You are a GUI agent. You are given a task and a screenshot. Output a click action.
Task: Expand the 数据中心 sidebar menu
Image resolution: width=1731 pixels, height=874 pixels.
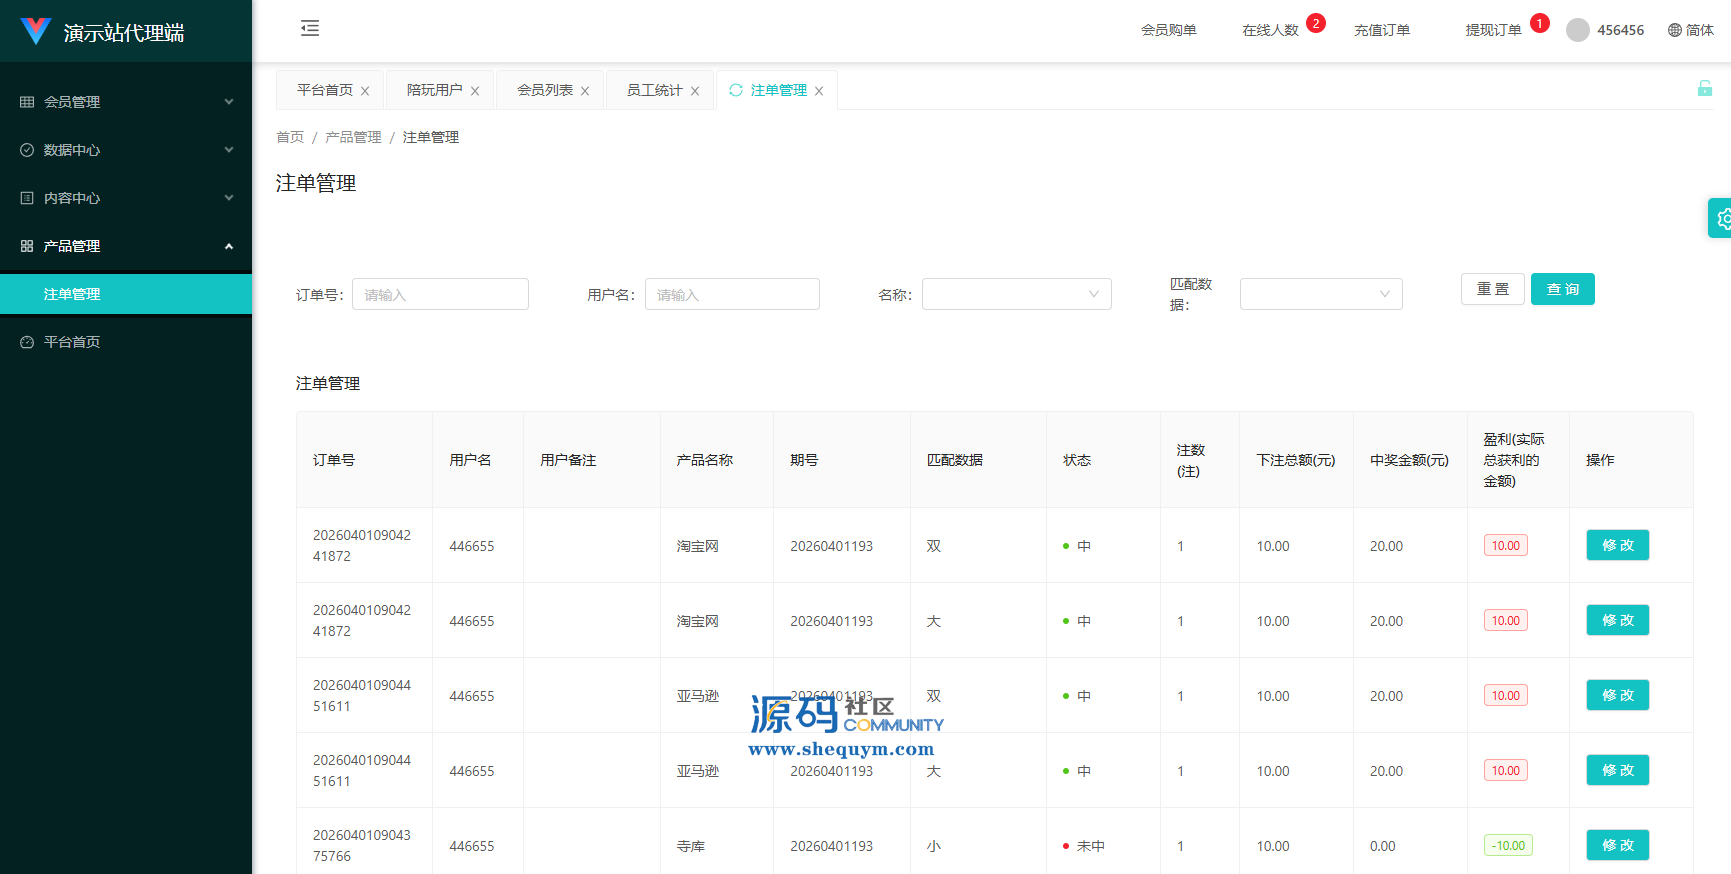click(x=126, y=150)
